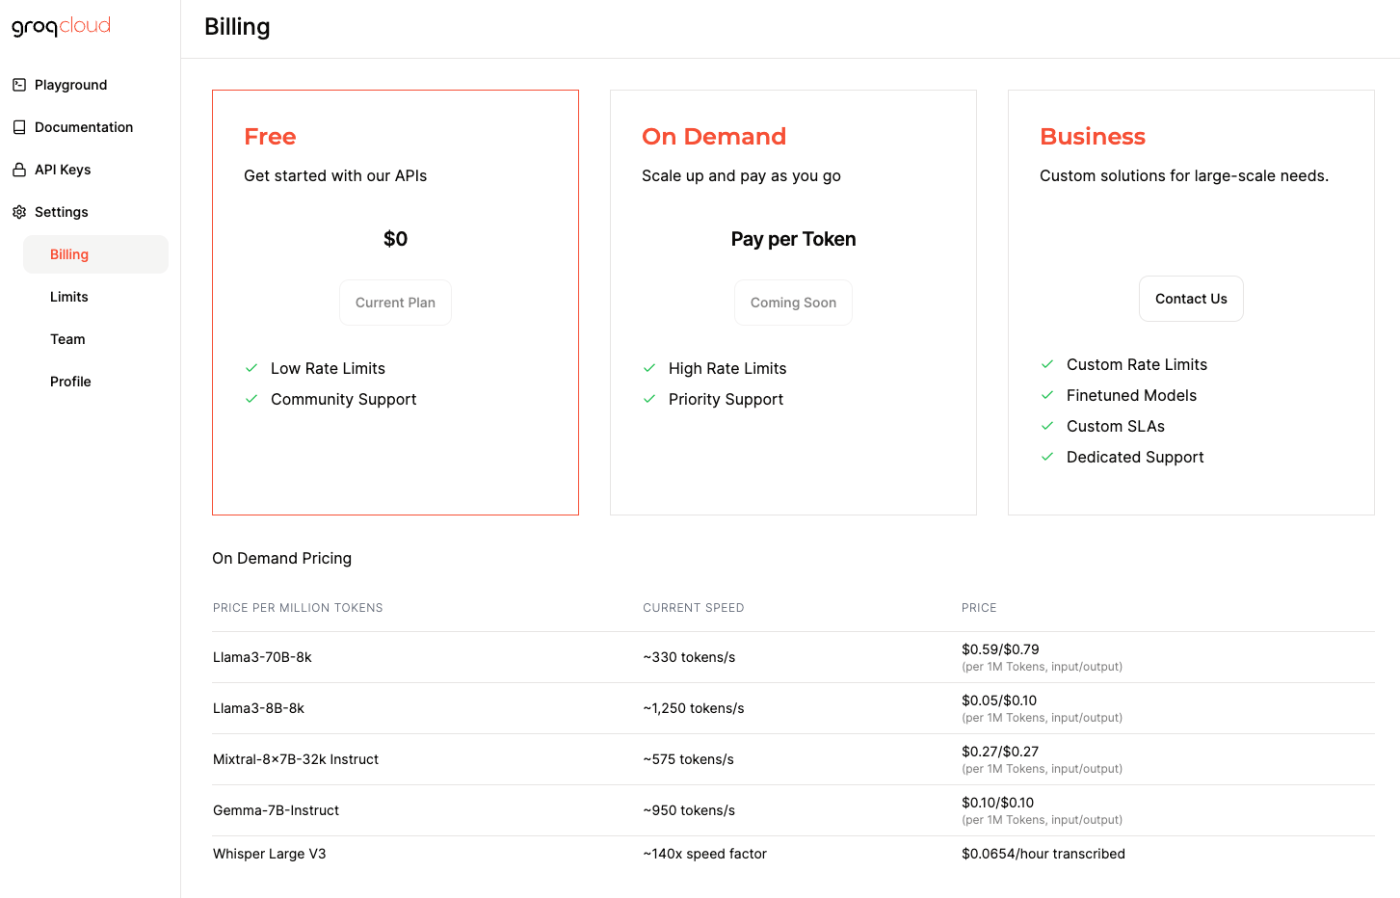Screen dimensions: 1400x898
Task: Click the $0.59/$0.79 price
Action: tap(1000, 649)
